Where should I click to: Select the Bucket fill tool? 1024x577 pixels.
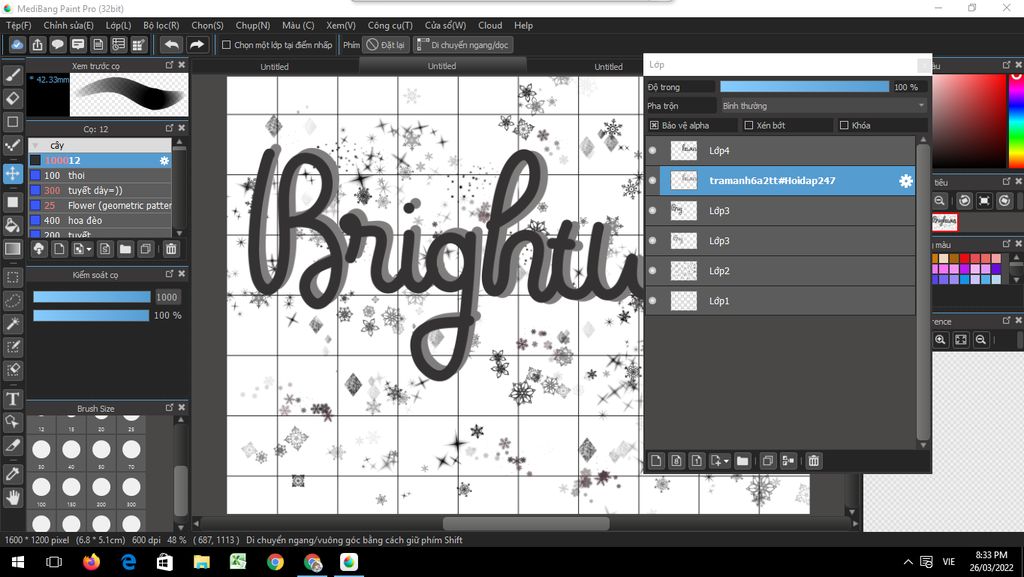12,225
